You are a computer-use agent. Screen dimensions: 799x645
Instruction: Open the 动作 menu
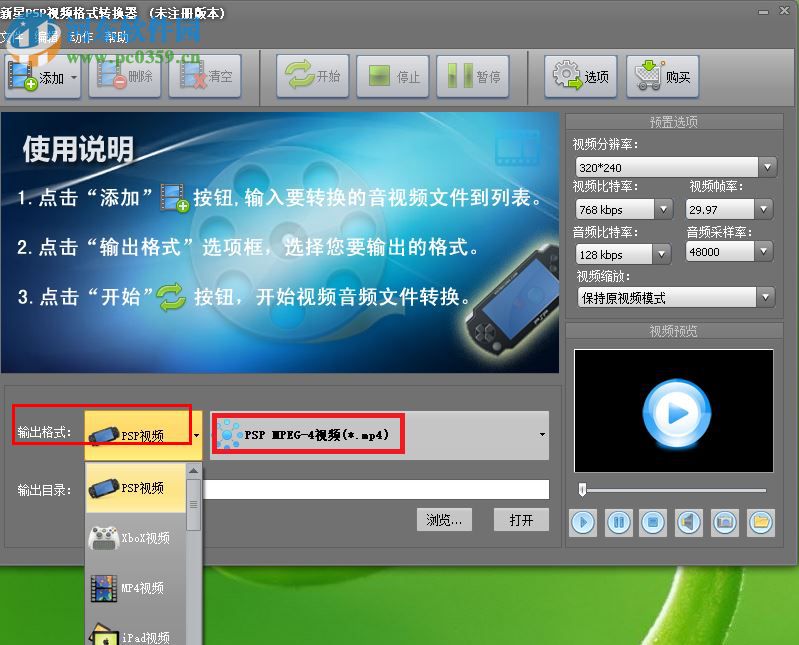point(82,37)
